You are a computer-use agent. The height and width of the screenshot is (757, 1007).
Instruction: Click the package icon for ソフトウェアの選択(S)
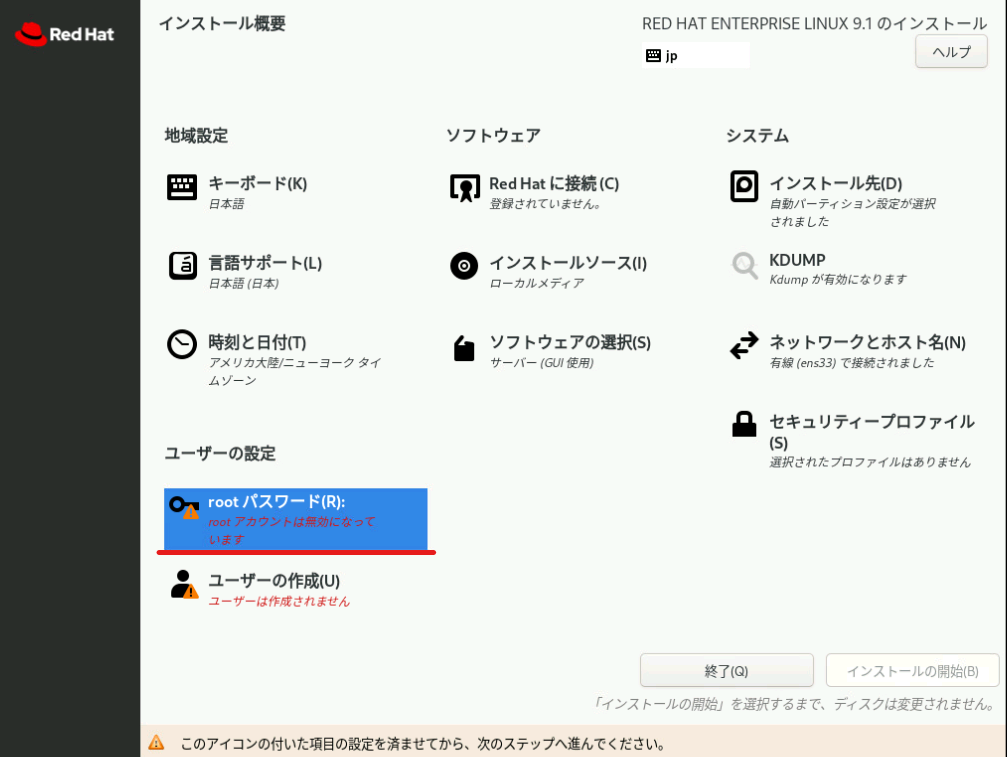click(x=464, y=348)
